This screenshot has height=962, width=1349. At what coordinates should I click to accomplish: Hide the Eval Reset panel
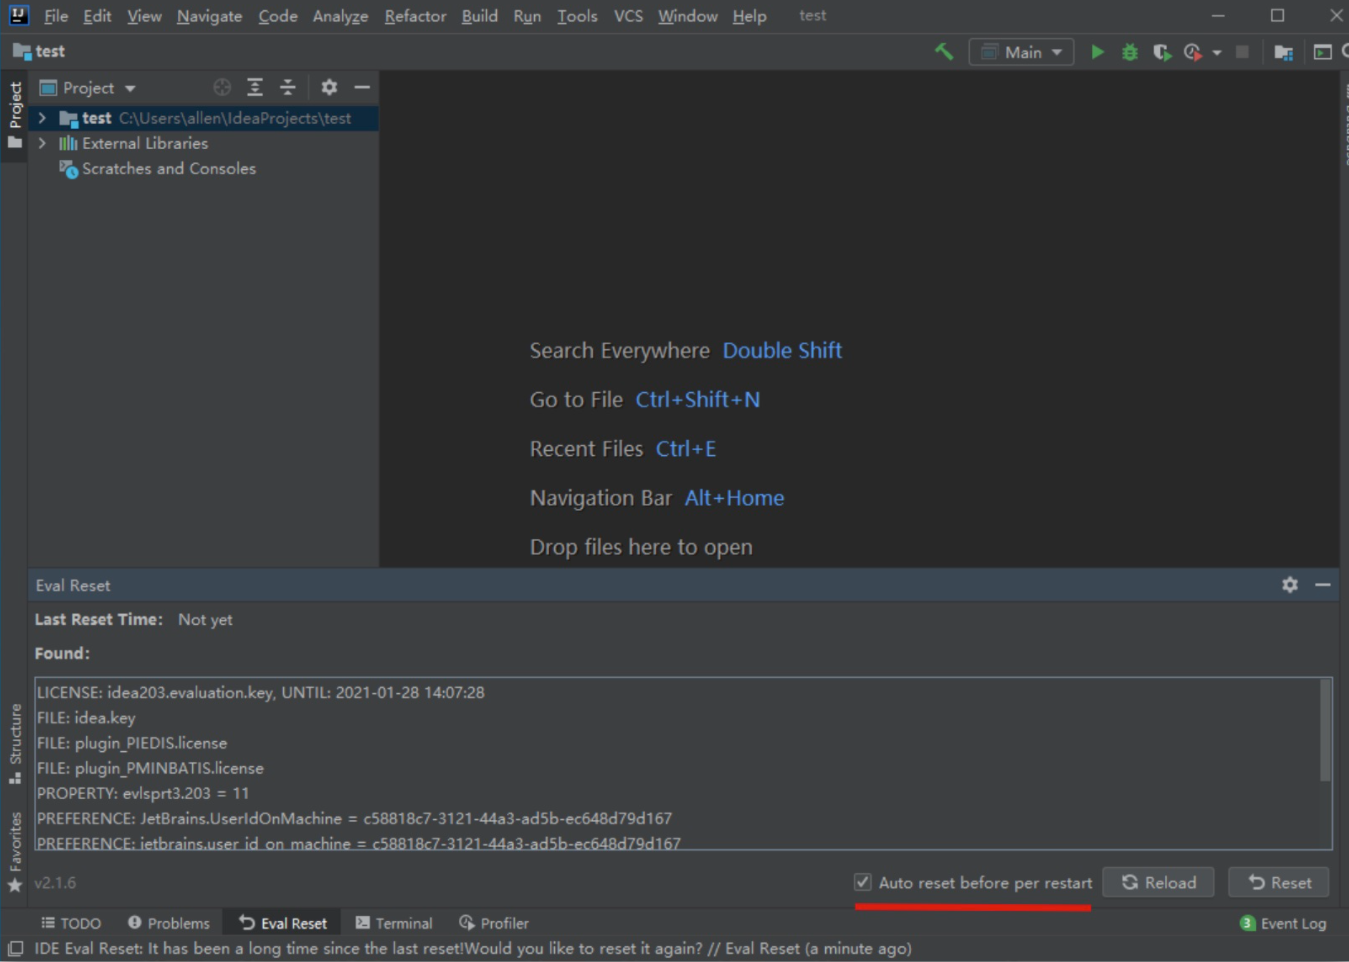click(1323, 585)
